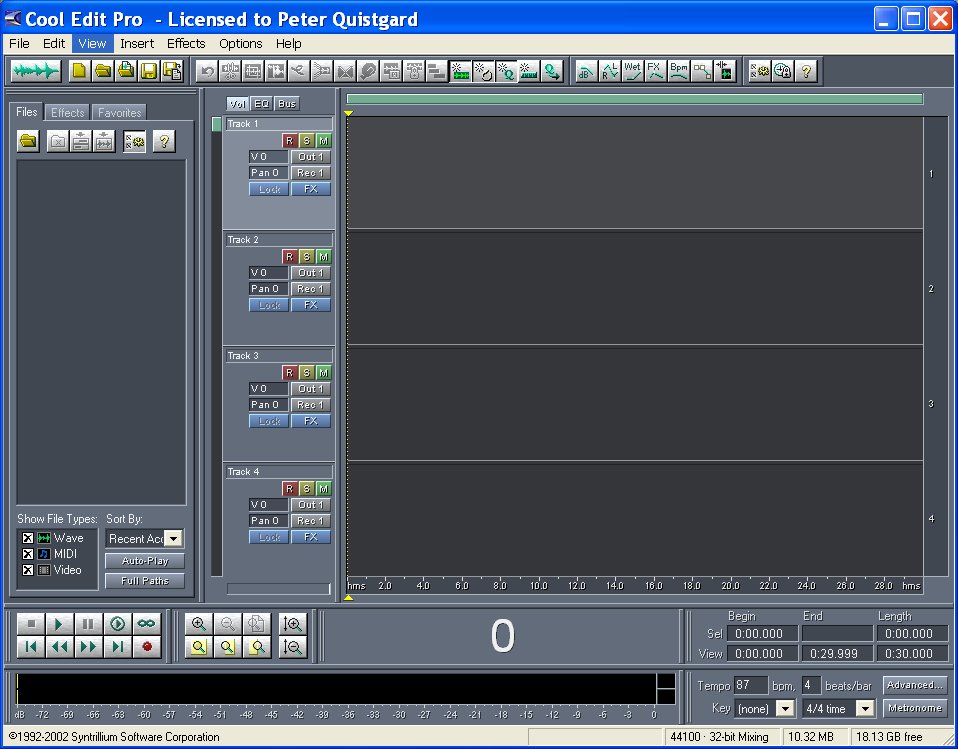Open Track 1 Out 1 device selector
Image resolution: width=958 pixels, height=749 pixels.
pyautogui.click(x=310, y=157)
